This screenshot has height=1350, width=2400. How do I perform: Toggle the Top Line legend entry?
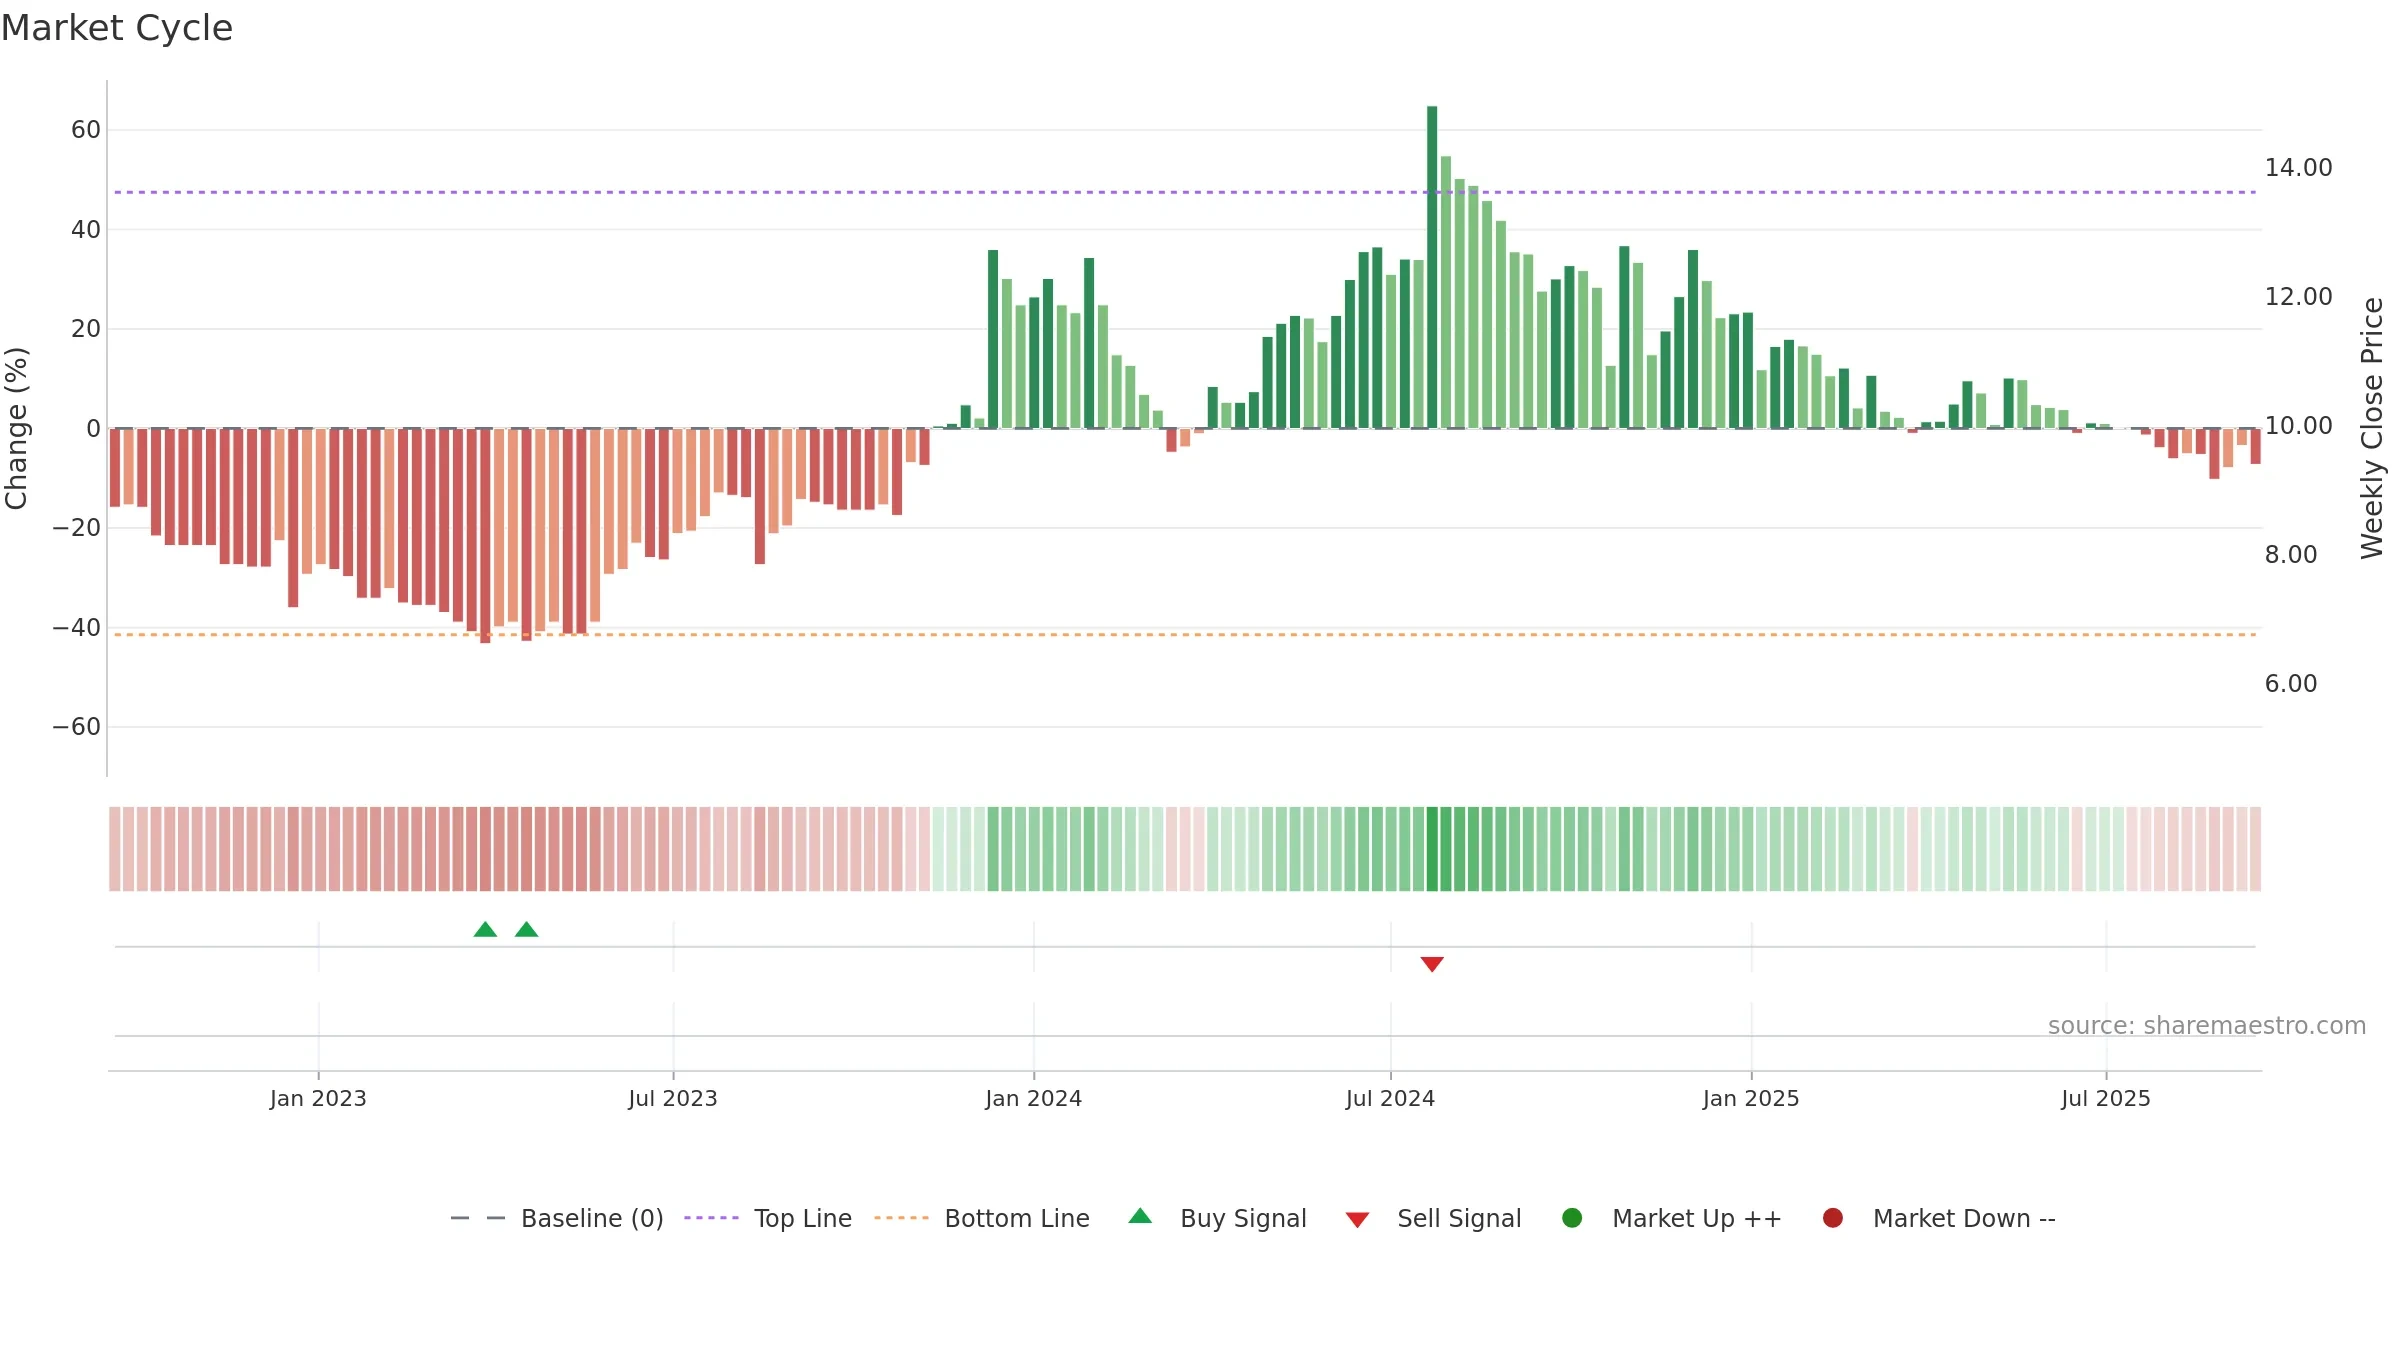(x=768, y=1218)
